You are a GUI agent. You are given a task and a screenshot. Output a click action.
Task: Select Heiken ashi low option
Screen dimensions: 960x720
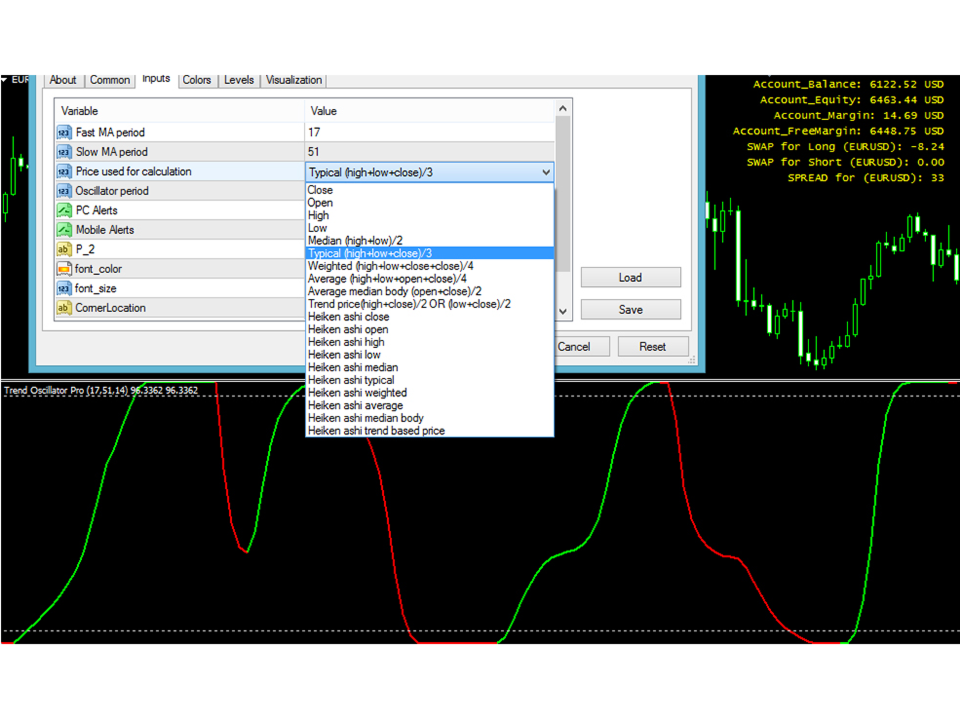click(430, 355)
